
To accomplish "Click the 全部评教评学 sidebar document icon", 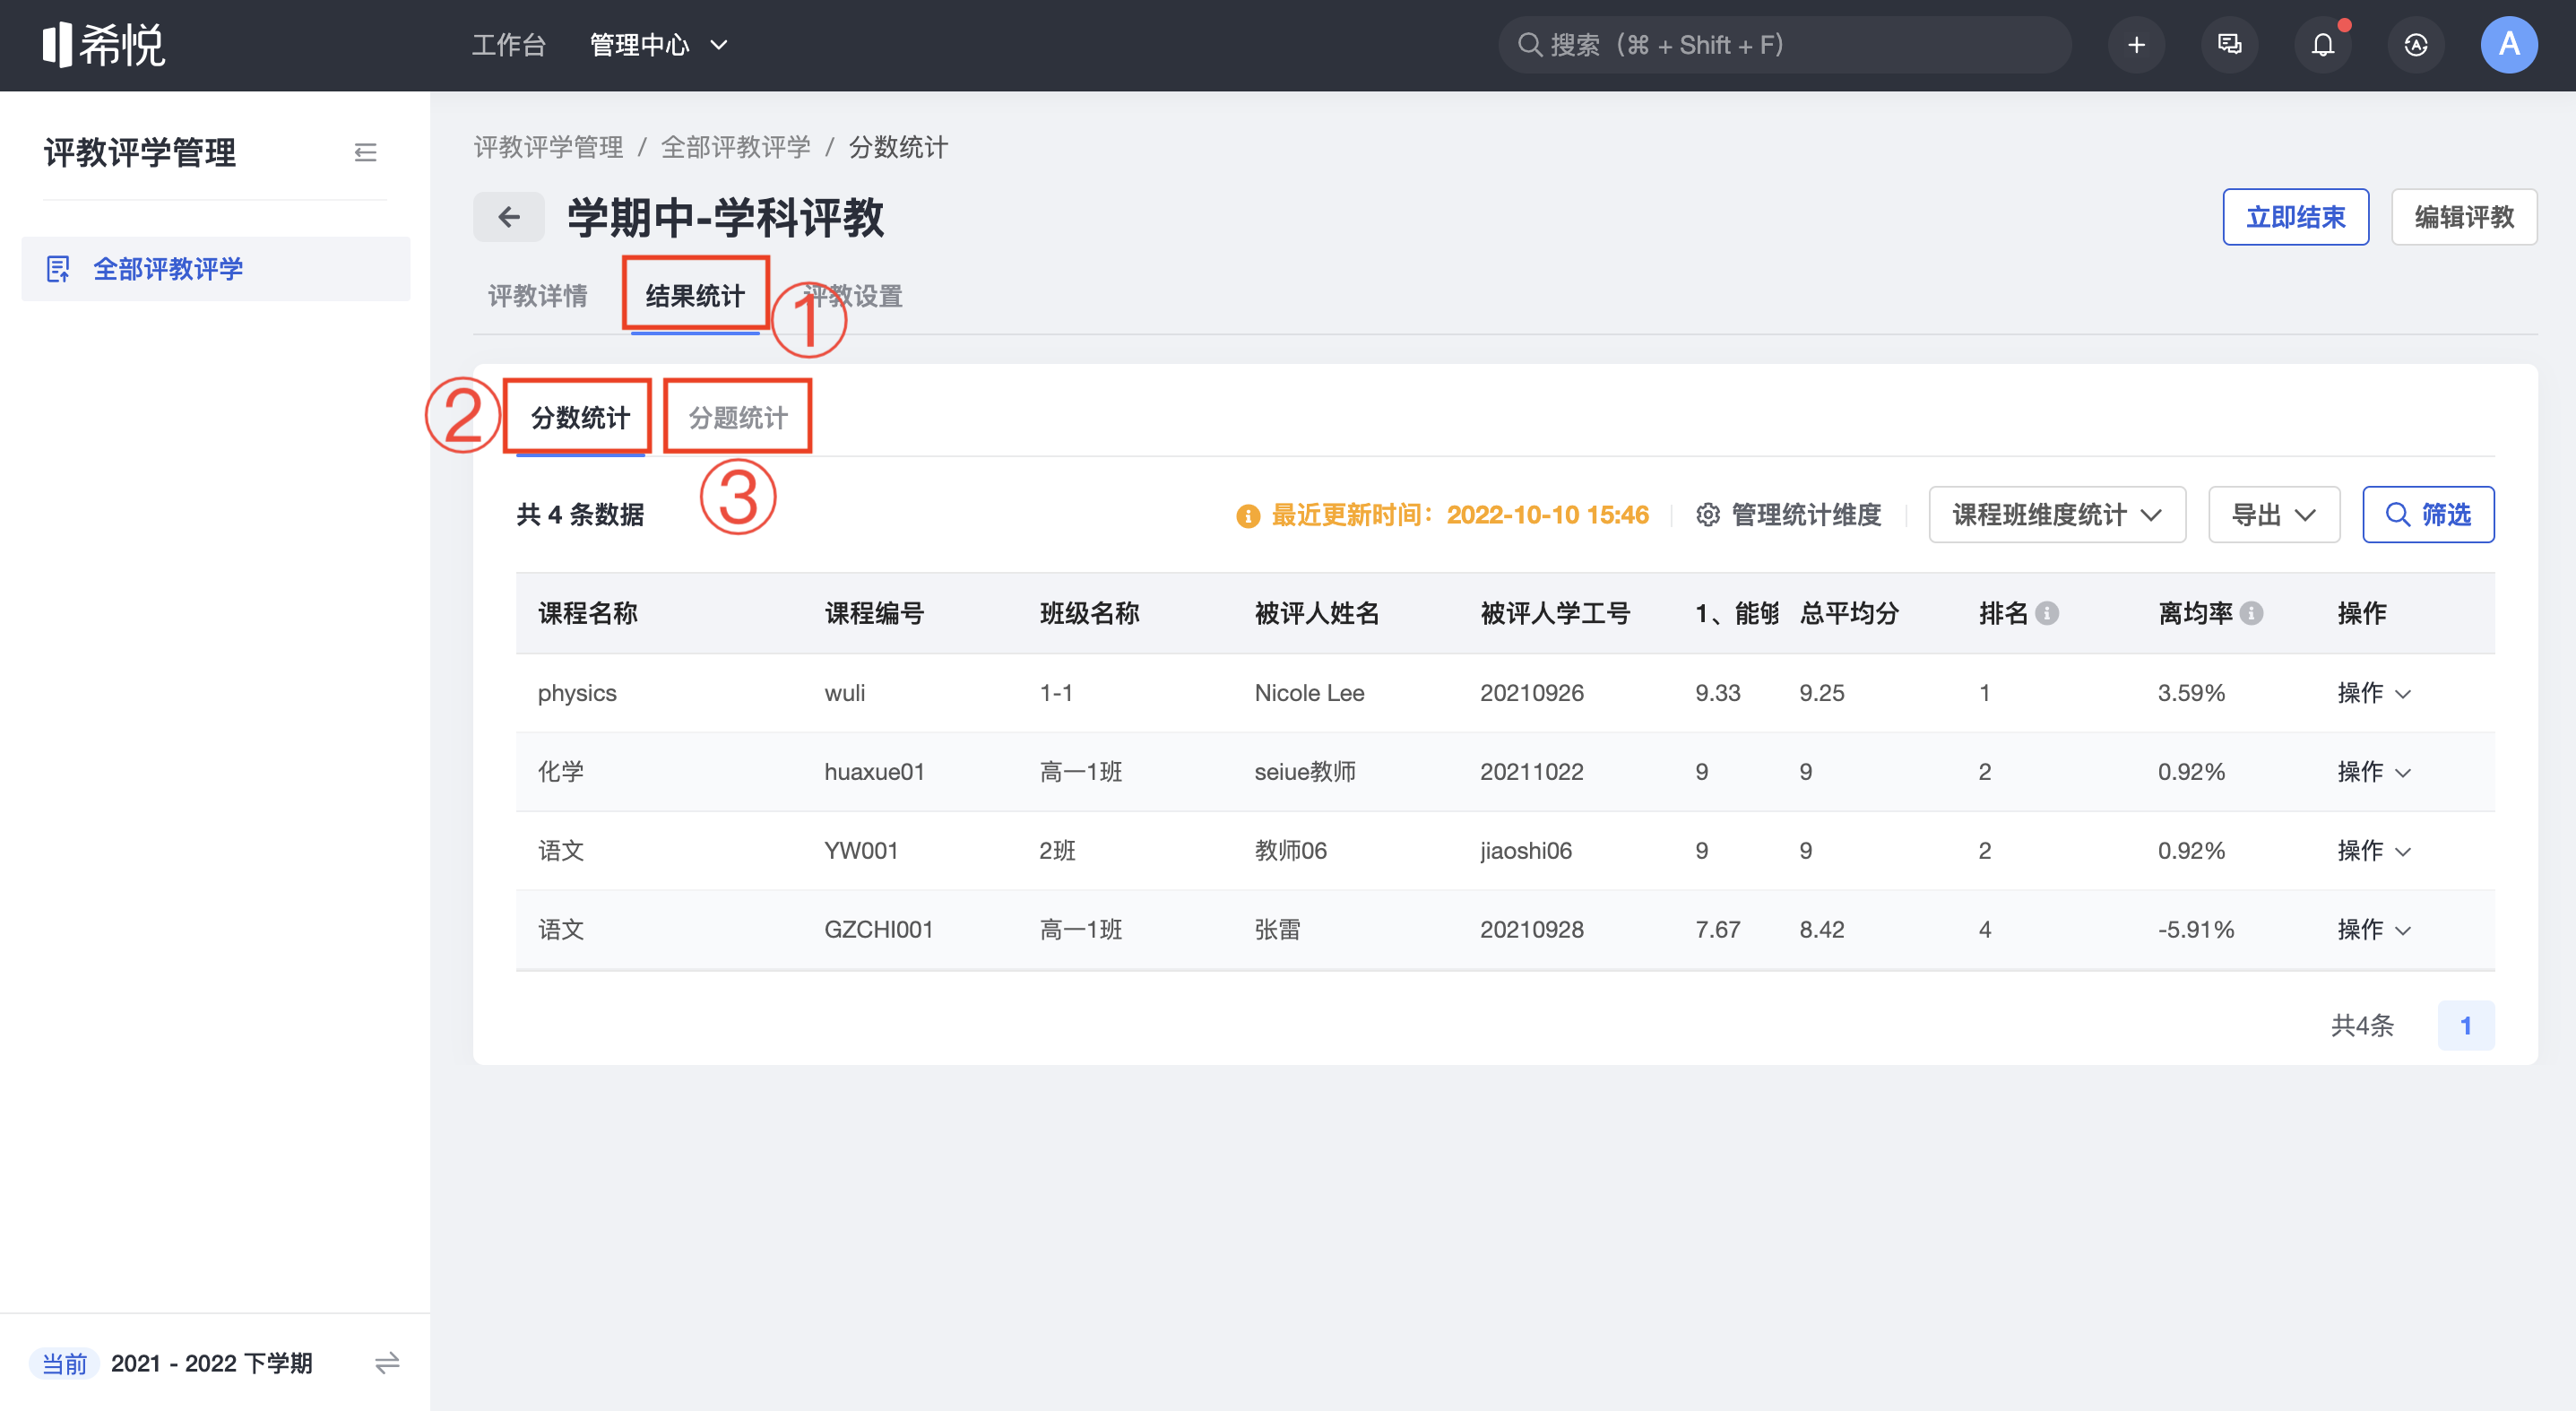I will tap(58, 269).
